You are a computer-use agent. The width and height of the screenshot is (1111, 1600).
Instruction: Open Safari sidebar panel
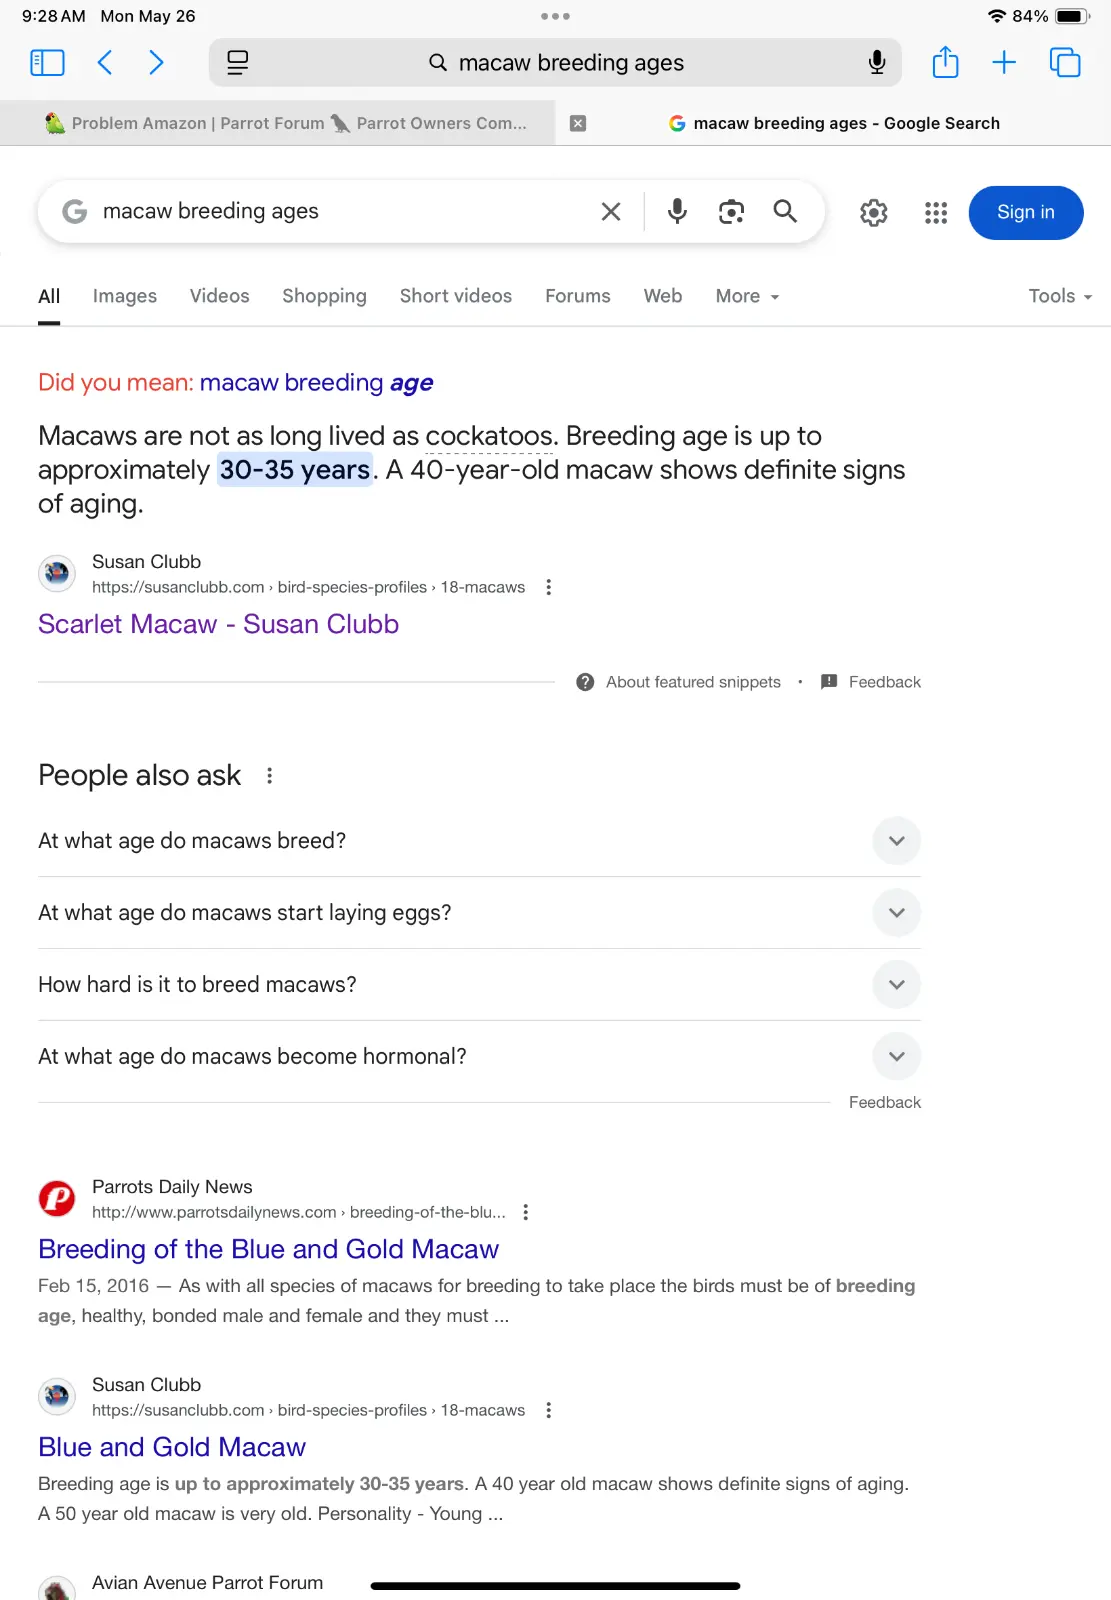[47, 63]
